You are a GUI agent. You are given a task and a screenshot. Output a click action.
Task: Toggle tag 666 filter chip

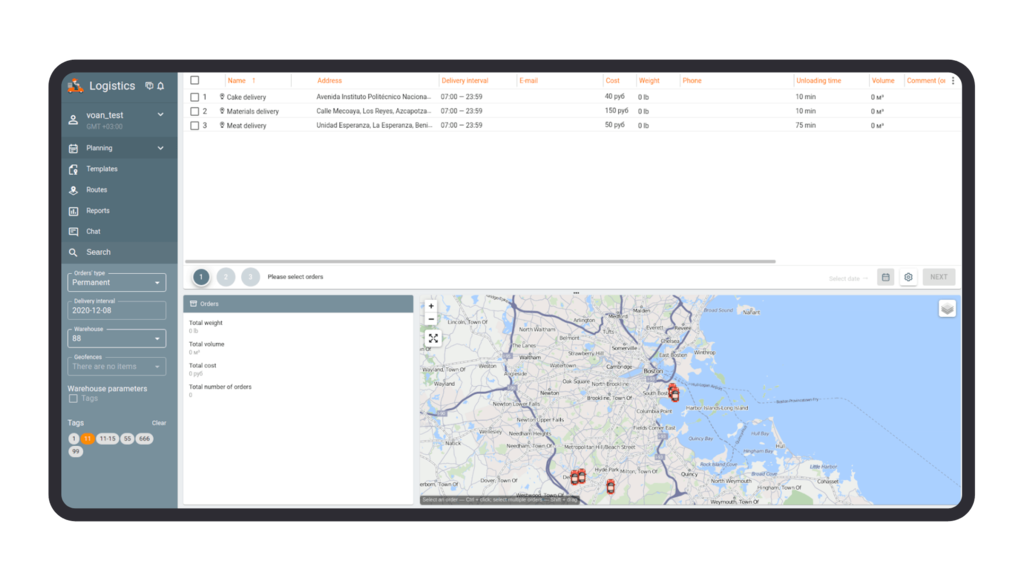point(144,439)
